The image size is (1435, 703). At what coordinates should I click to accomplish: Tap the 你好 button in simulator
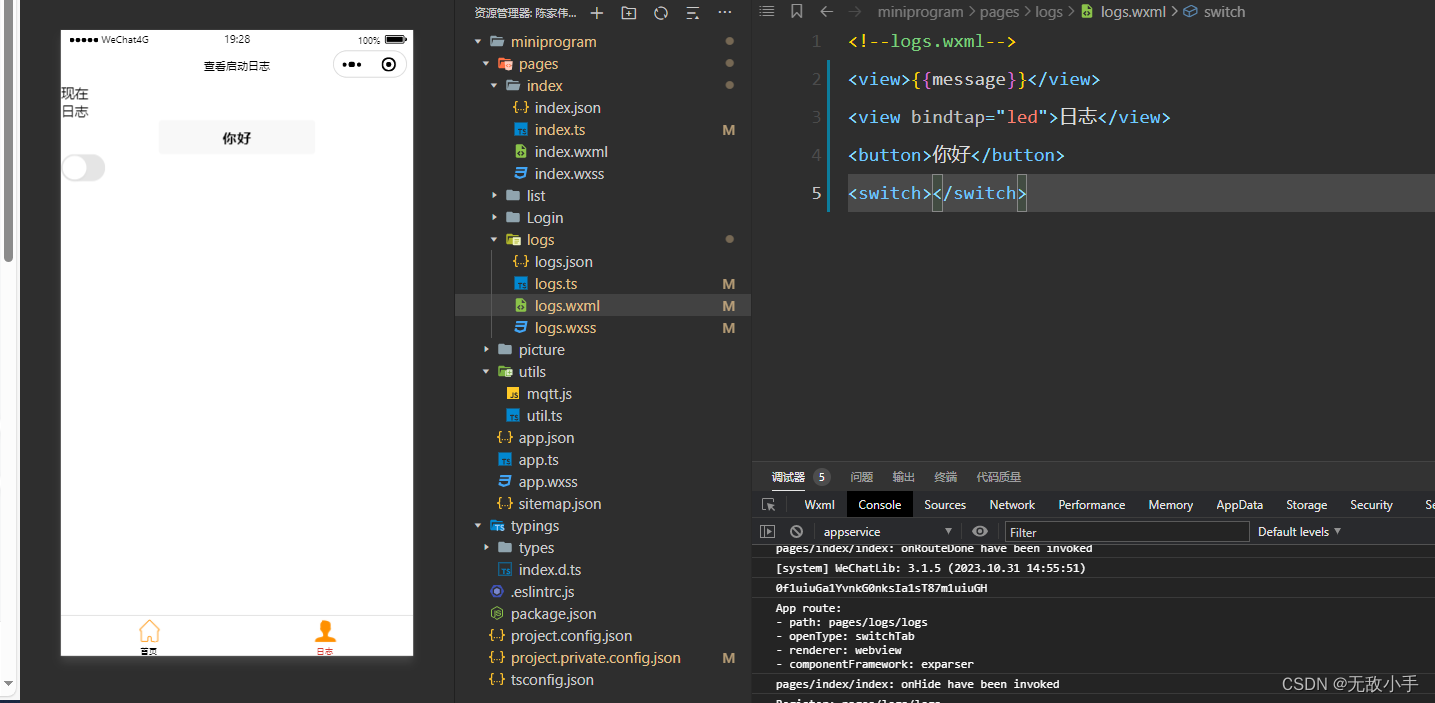pyautogui.click(x=237, y=138)
